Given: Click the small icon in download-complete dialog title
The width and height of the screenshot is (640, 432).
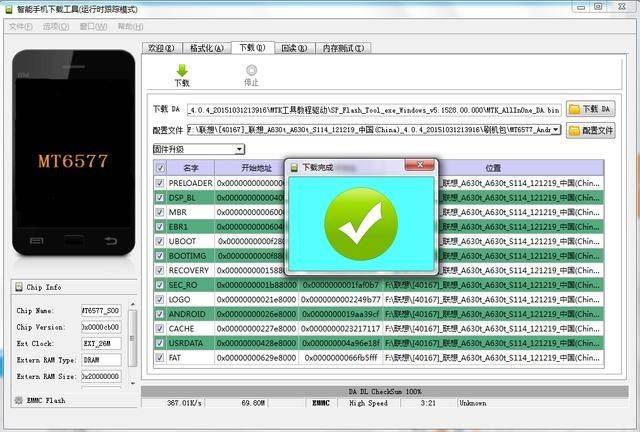Looking at the screenshot, I should (294, 167).
